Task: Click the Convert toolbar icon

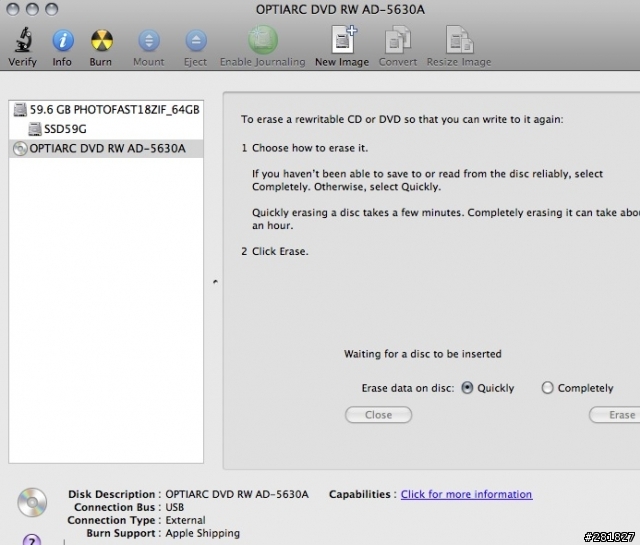Action: tap(398, 40)
